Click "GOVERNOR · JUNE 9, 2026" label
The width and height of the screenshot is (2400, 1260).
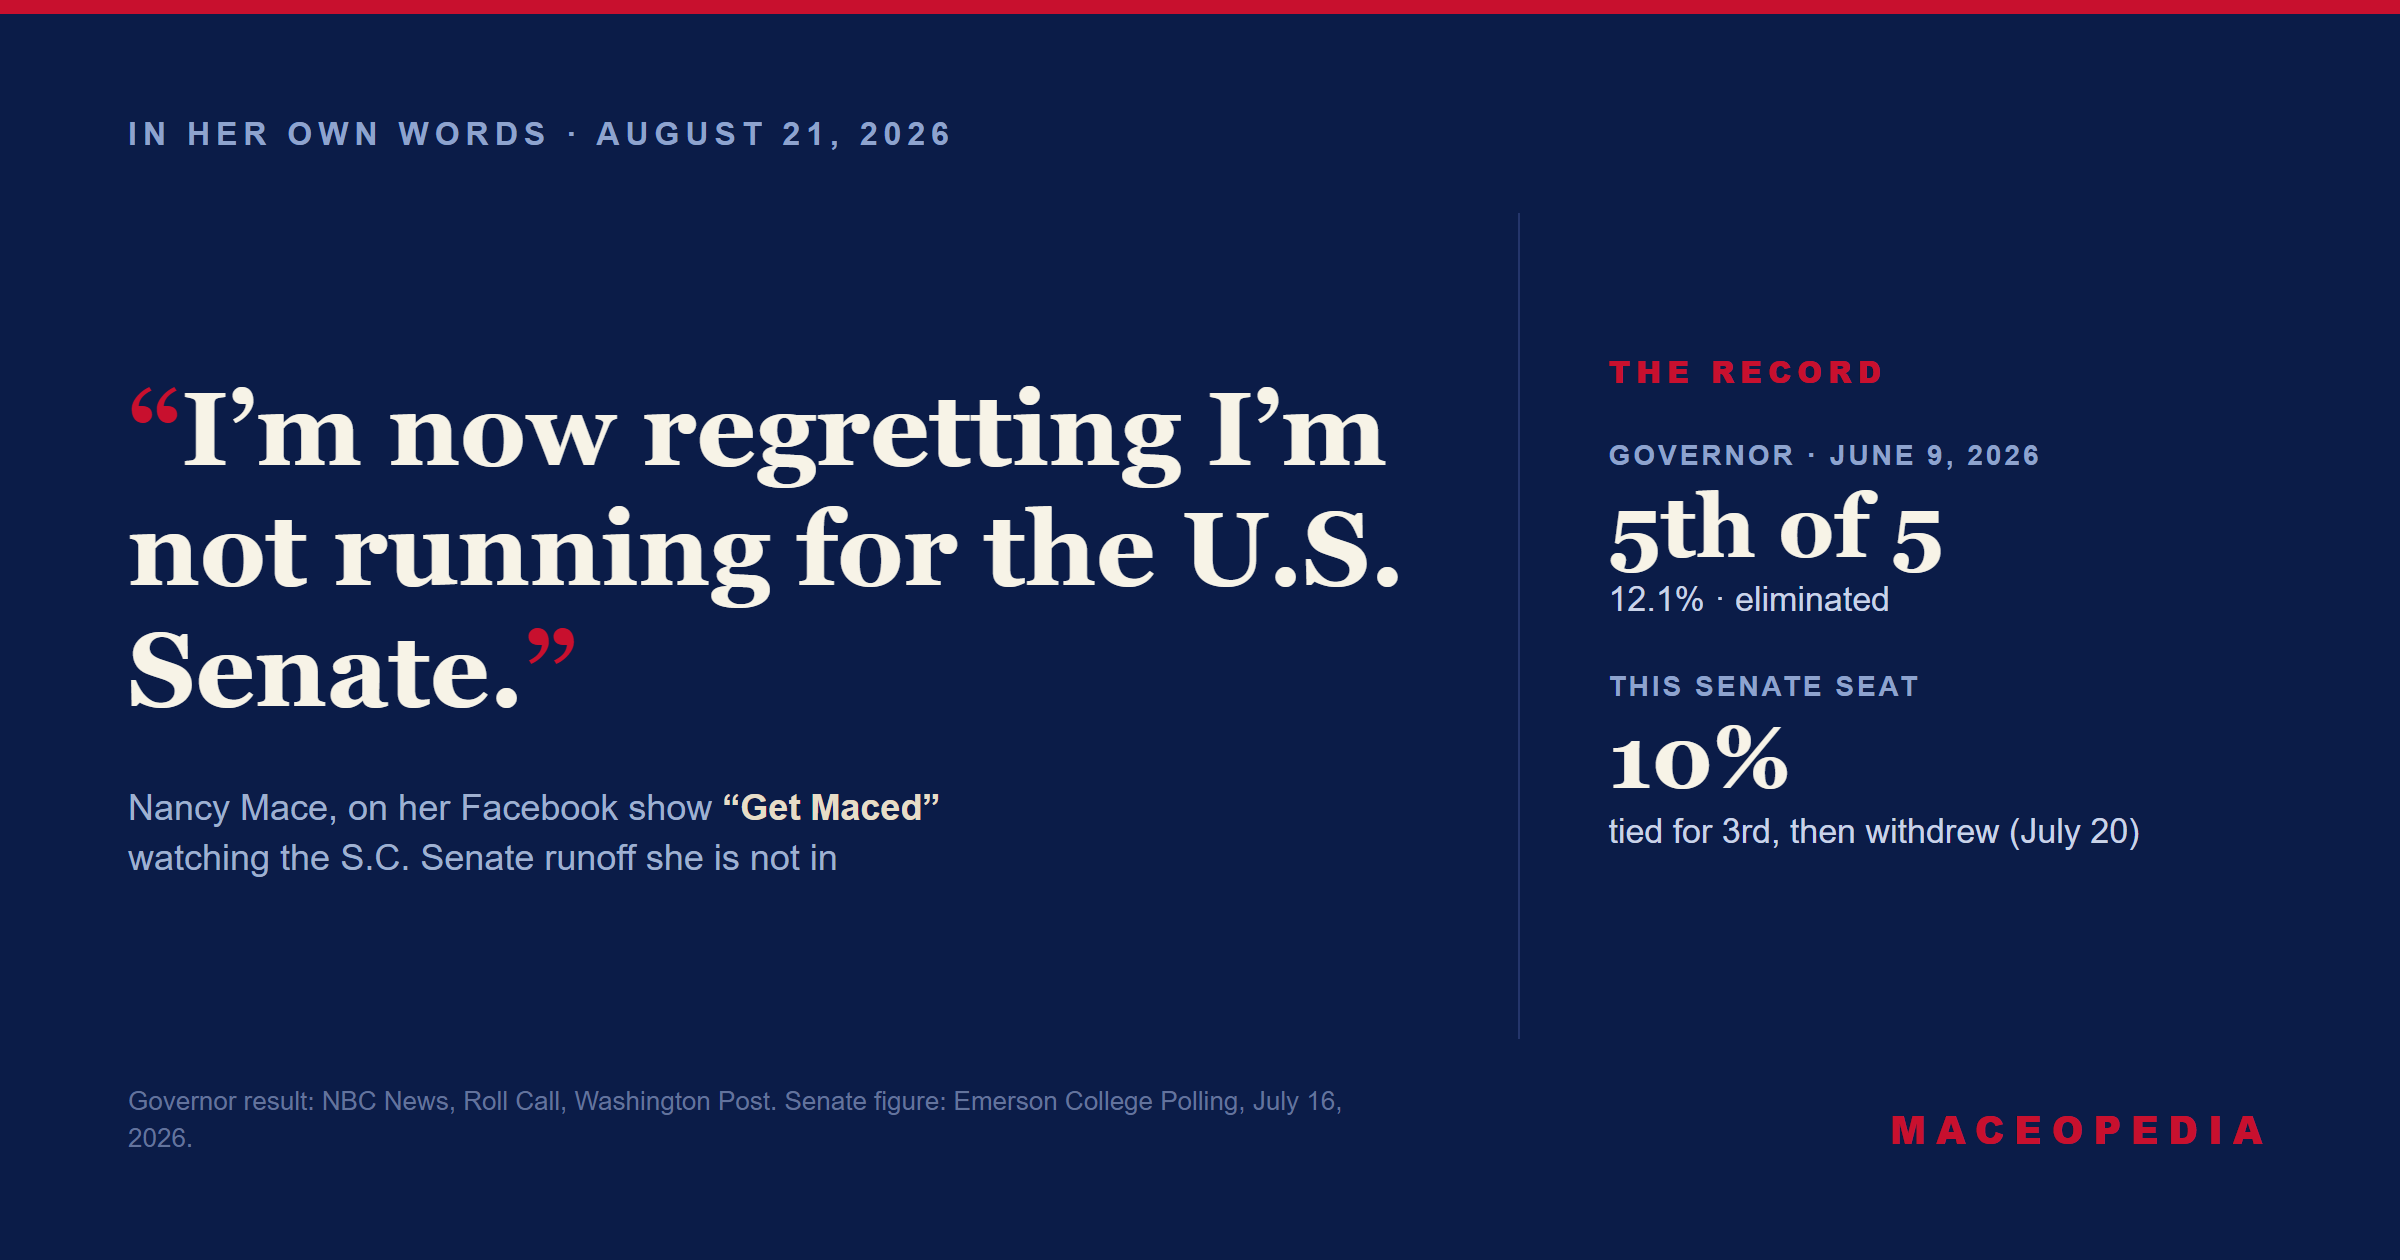tap(1824, 455)
